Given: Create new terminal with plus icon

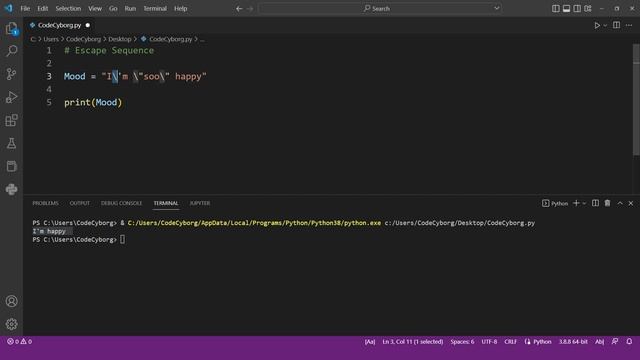Looking at the screenshot, I should click(576, 203).
